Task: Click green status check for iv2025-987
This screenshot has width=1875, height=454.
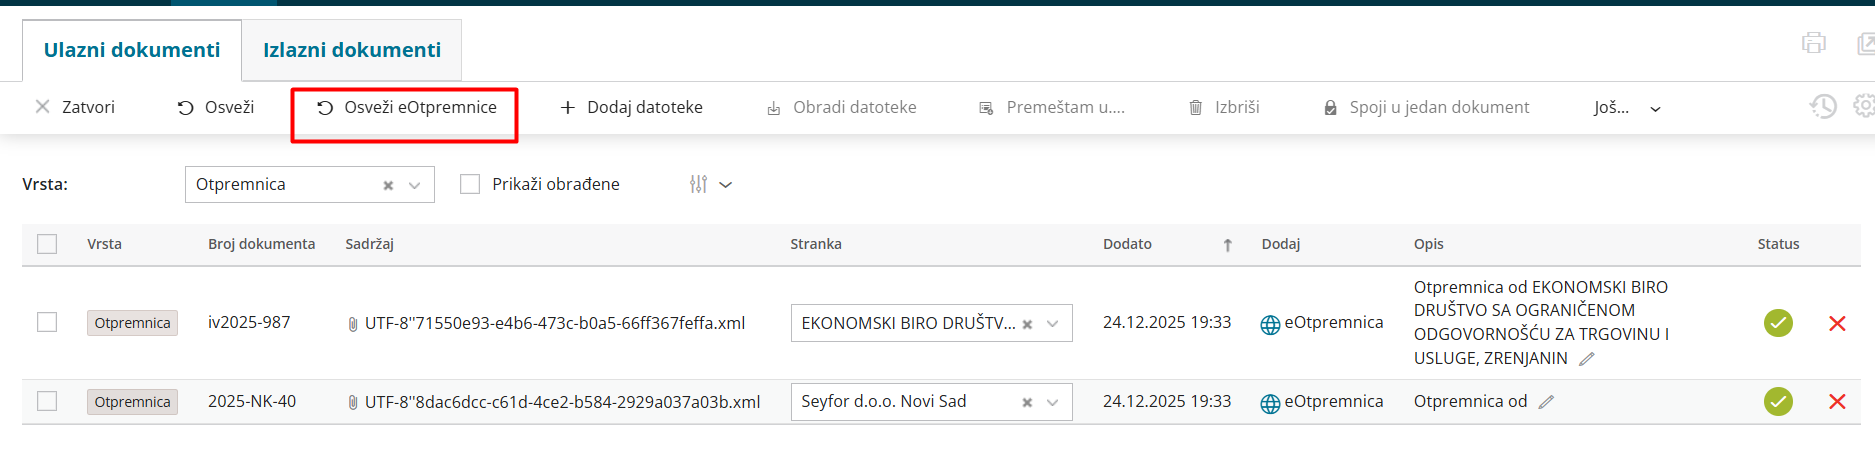Action: click(1778, 323)
